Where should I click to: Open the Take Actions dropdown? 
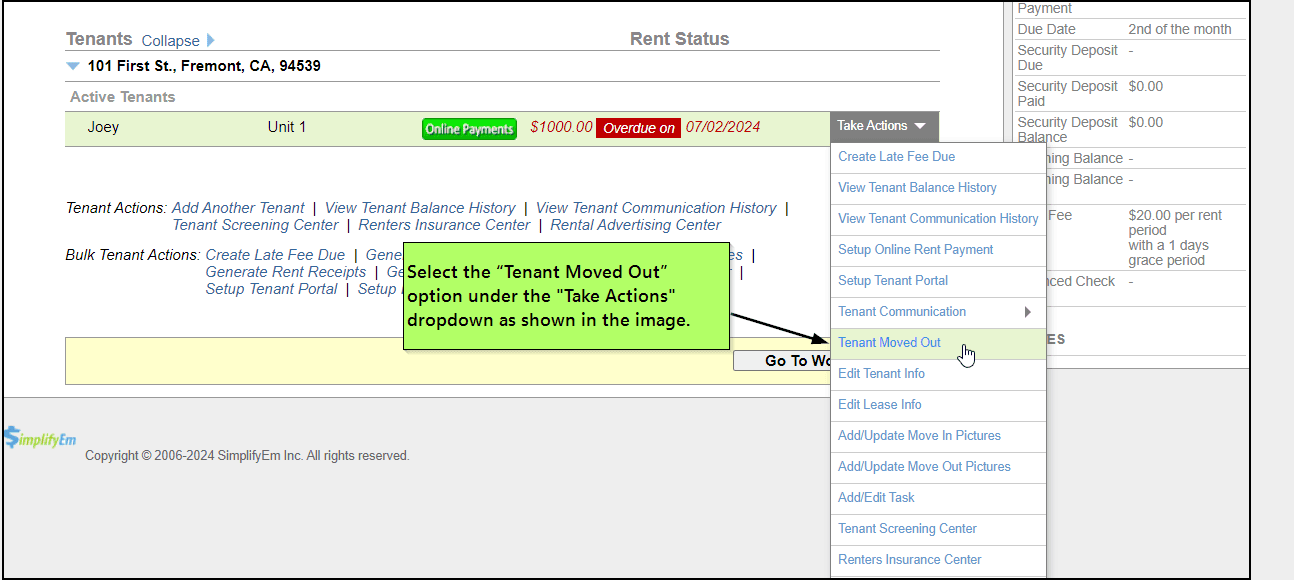coord(882,126)
